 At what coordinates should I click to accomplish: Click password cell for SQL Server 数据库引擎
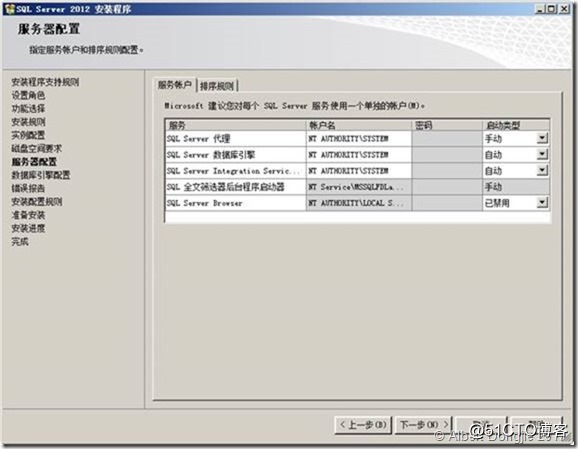tap(447, 155)
